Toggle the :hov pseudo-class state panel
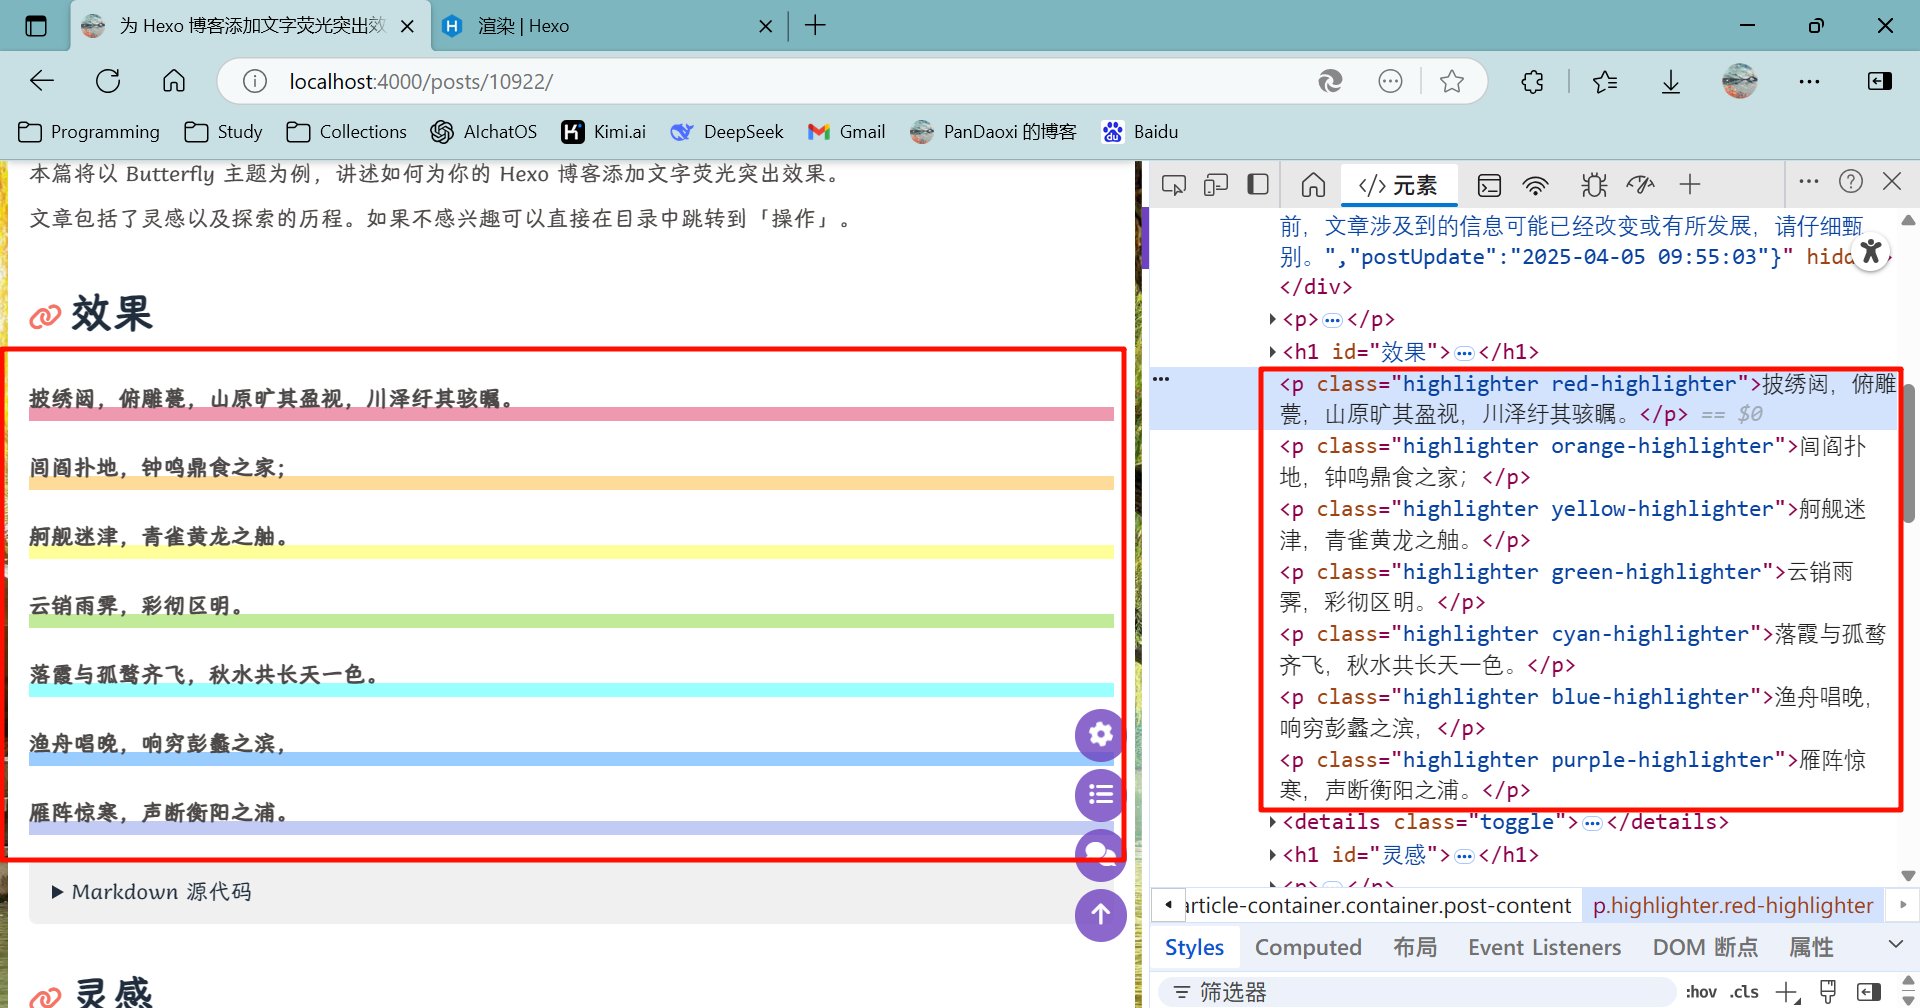This screenshot has width=1920, height=1008. 1701,991
